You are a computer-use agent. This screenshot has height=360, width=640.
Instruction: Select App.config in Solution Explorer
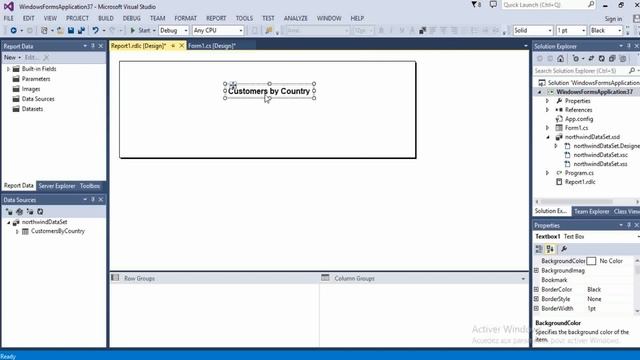coord(579,119)
